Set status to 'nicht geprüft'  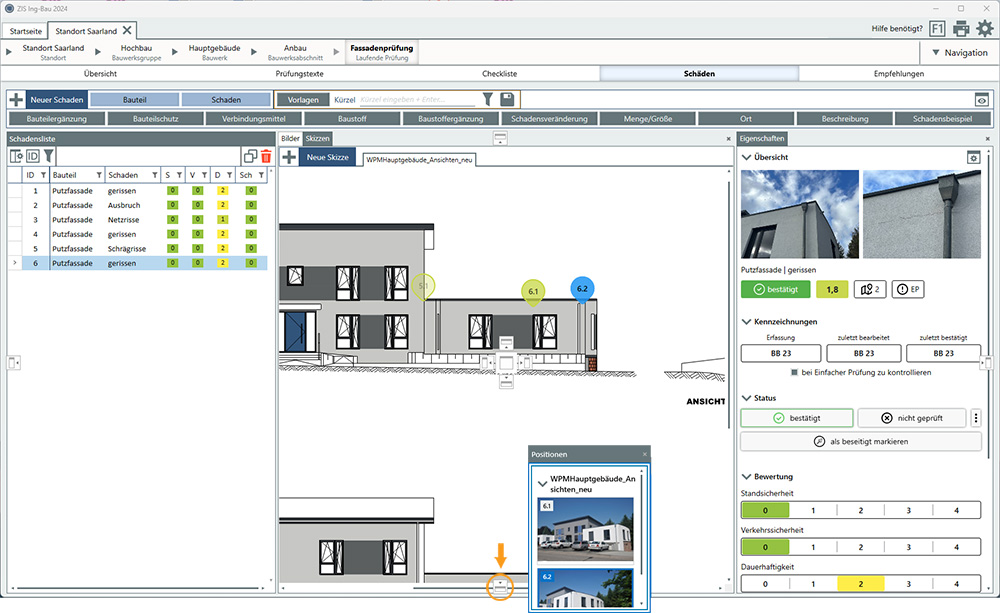[911, 418]
